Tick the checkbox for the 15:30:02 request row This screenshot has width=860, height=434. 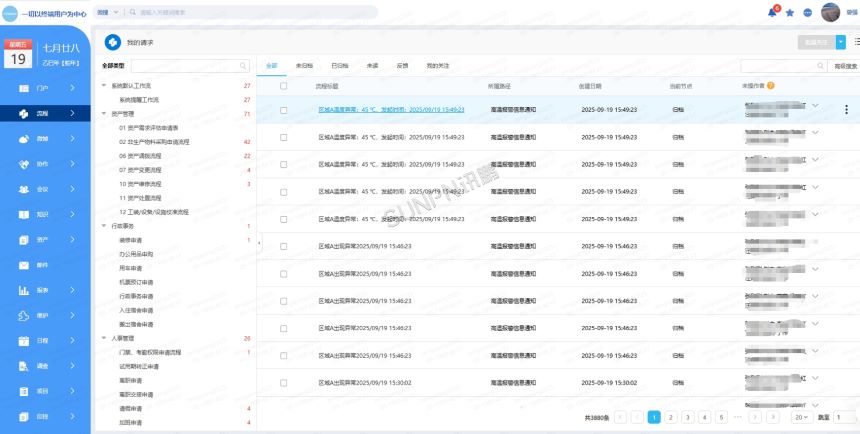(284, 382)
